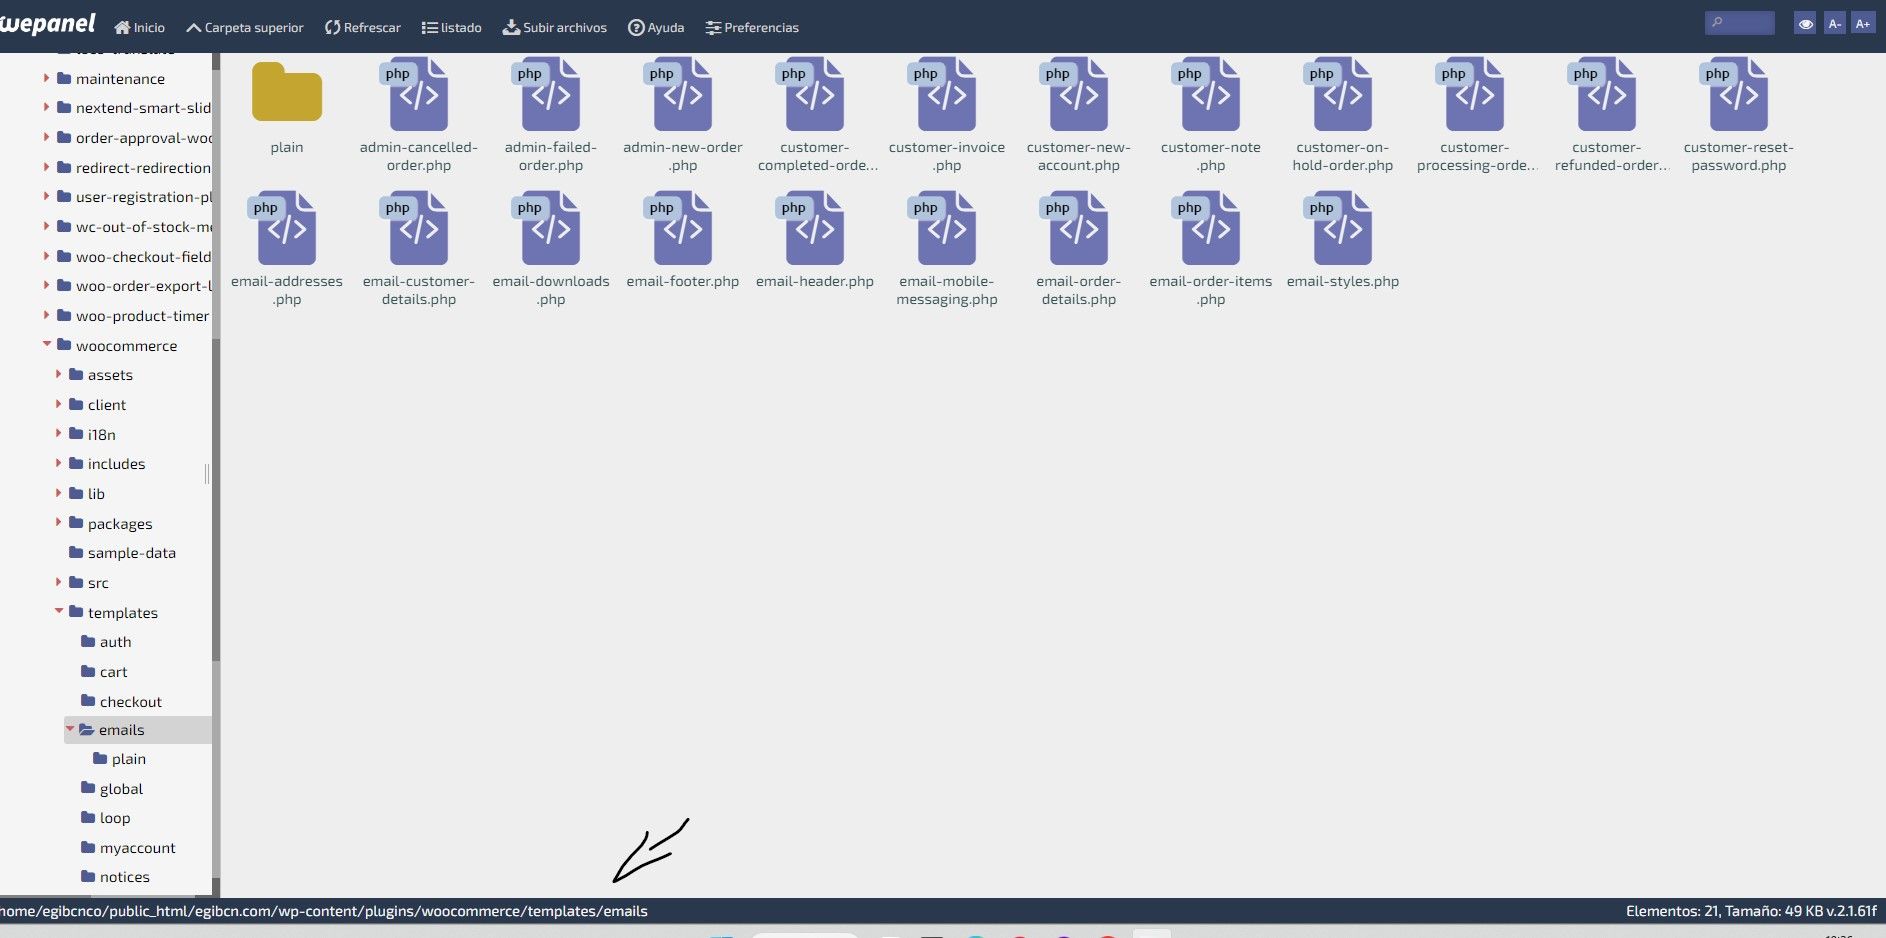This screenshot has height=938, width=1886.
Task: Go to Inicio home
Action: coord(140,27)
